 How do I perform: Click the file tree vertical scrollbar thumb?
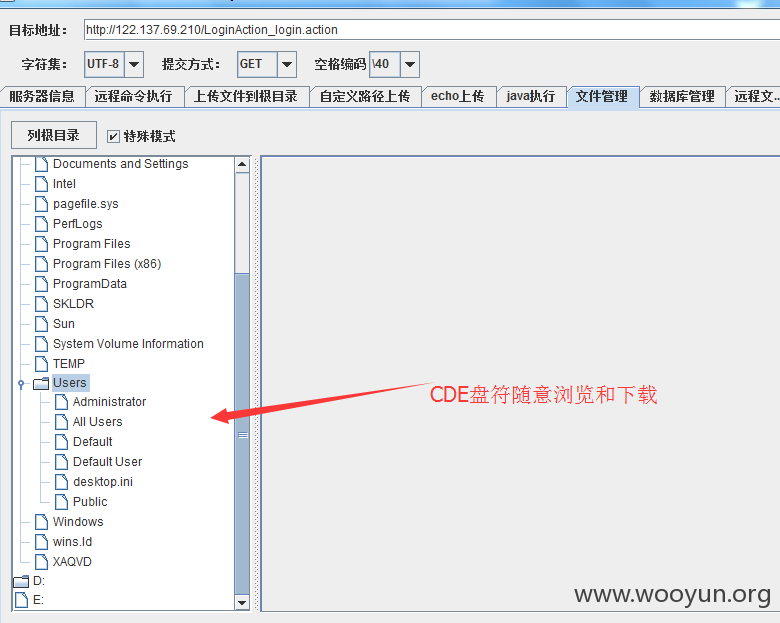coord(242,433)
